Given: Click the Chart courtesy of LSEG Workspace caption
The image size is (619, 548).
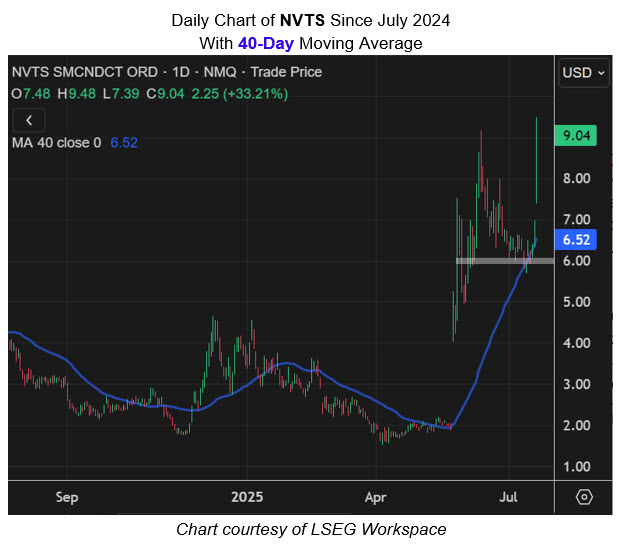Looking at the screenshot, I should [x=309, y=529].
